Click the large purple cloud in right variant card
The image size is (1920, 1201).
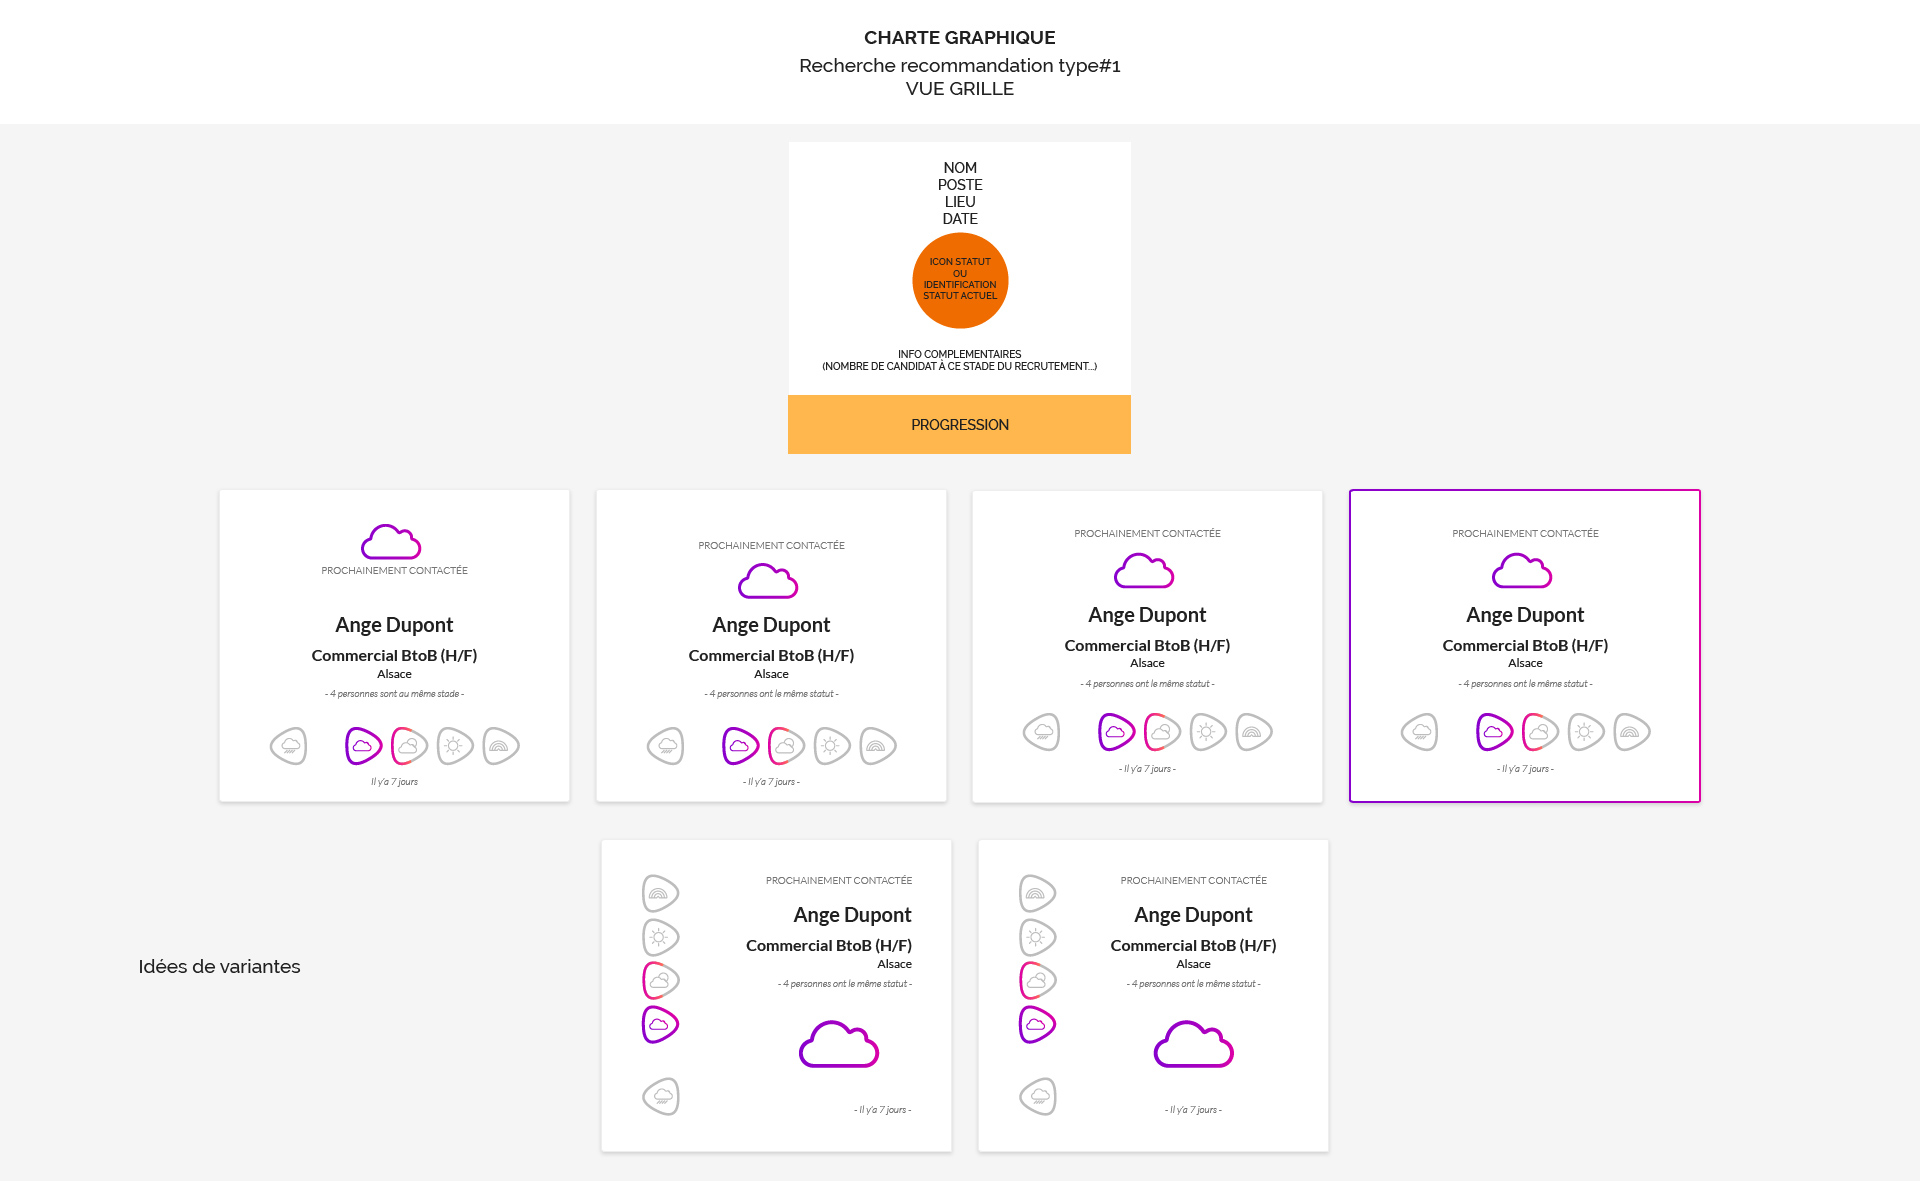coord(1193,1045)
